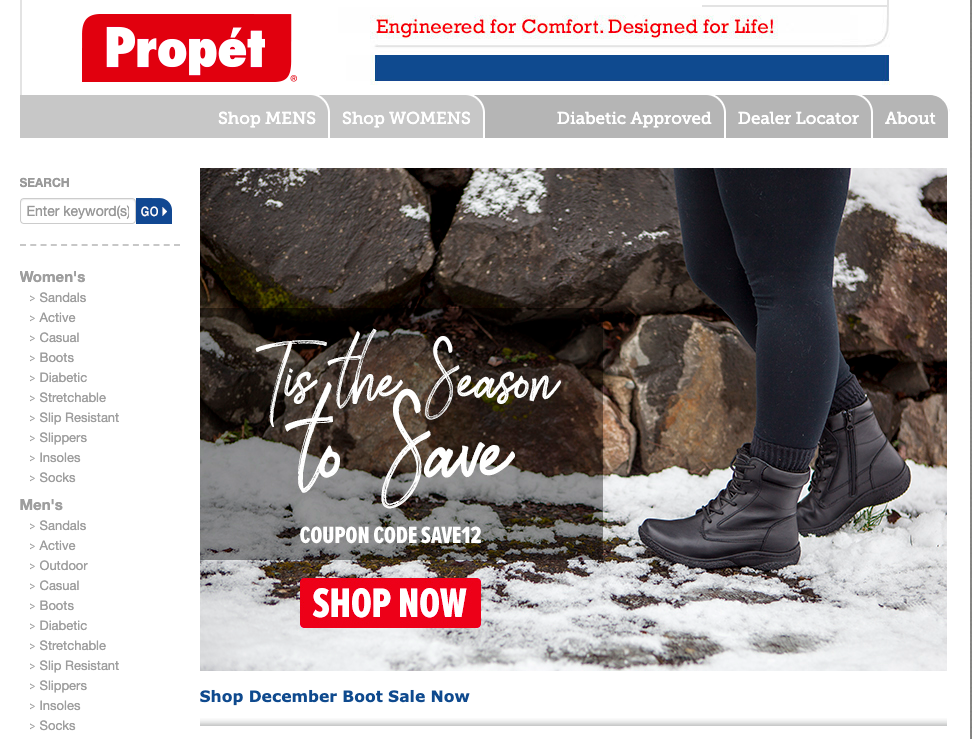
Task: Open Men's Insoles category
Action: [60, 706]
